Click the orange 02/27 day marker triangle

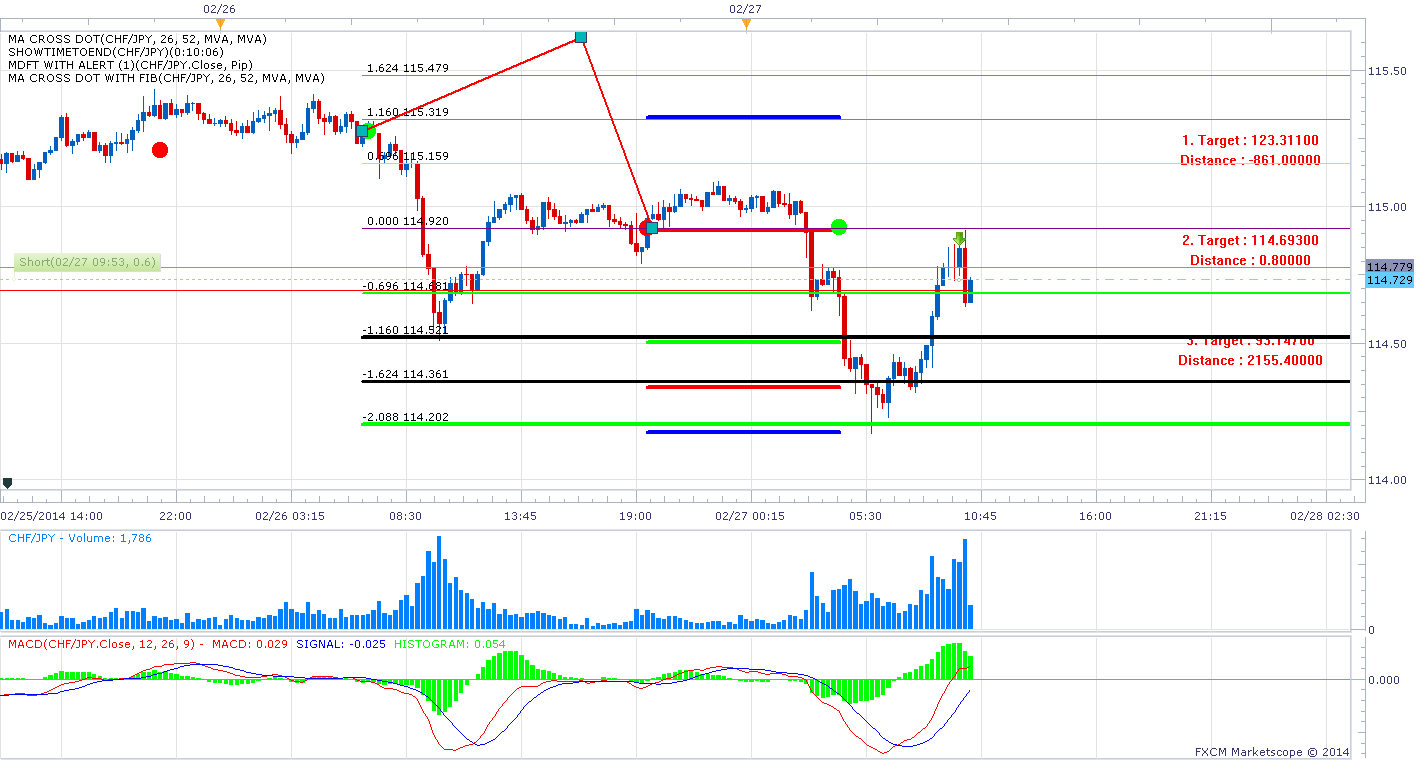[x=745, y=23]
